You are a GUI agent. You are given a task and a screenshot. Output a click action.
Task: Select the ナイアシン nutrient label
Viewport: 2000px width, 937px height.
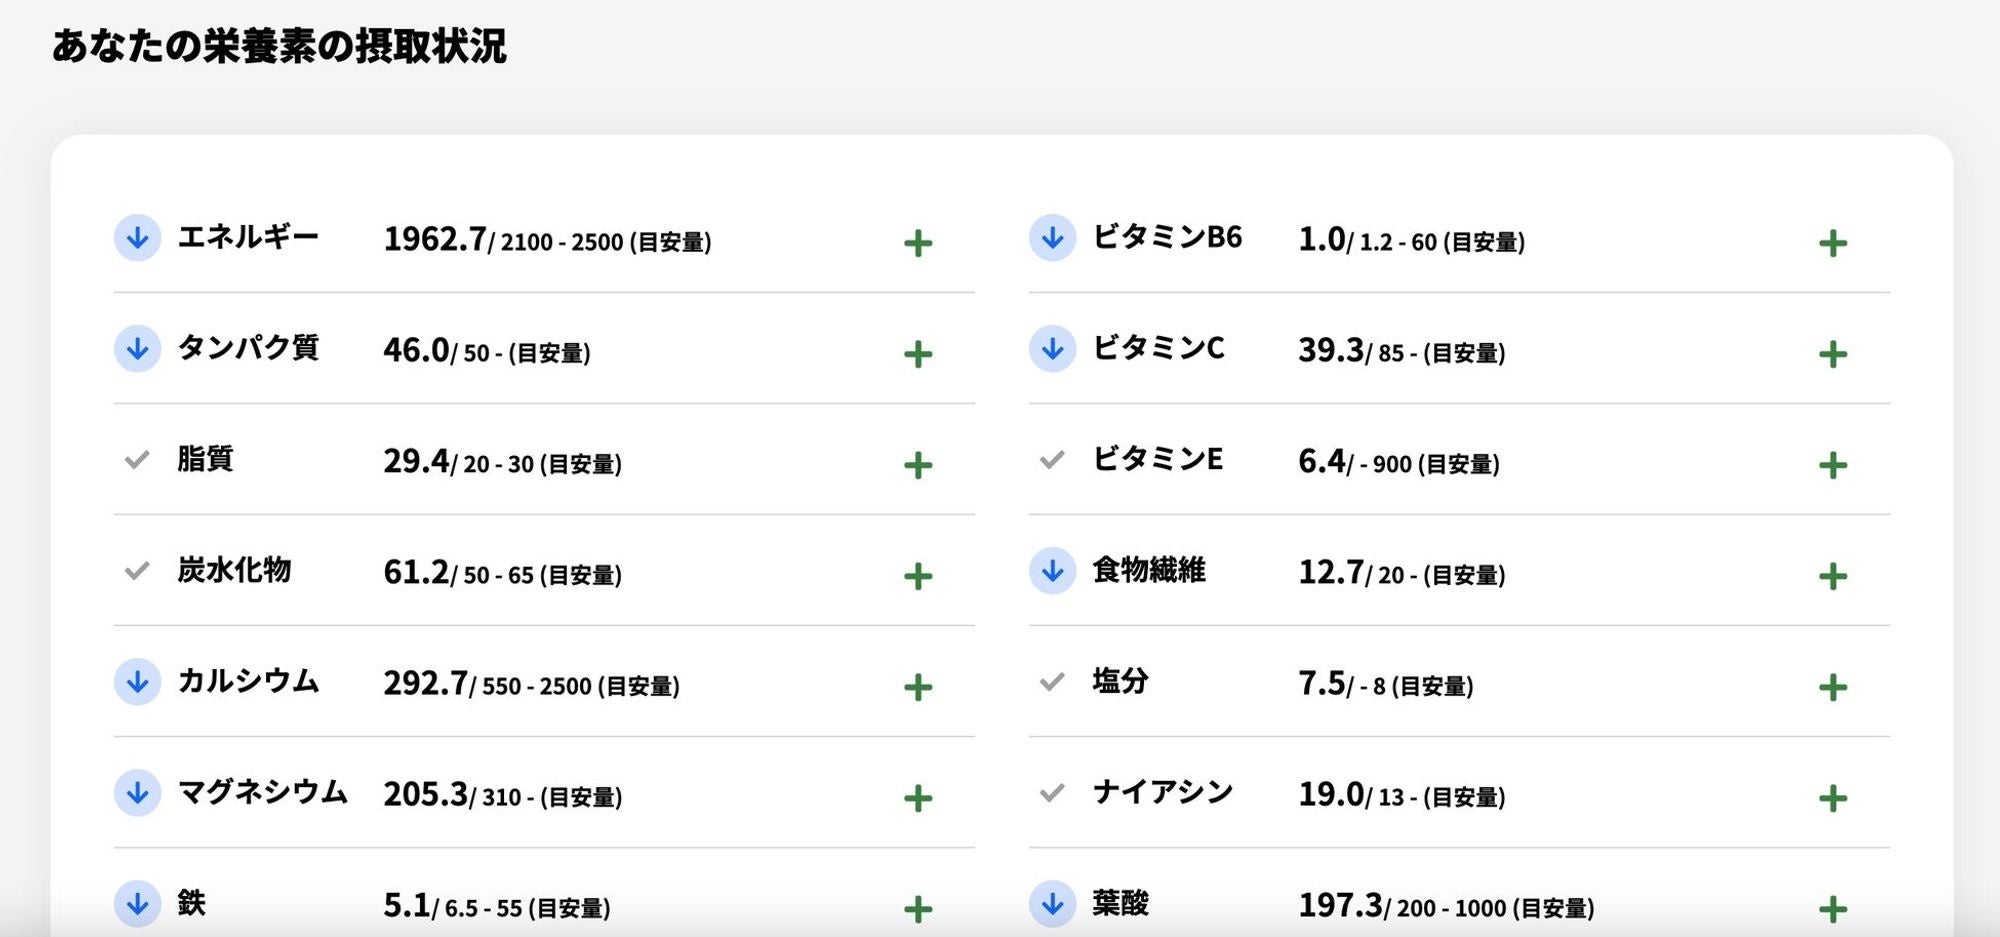click(1162, 792)
